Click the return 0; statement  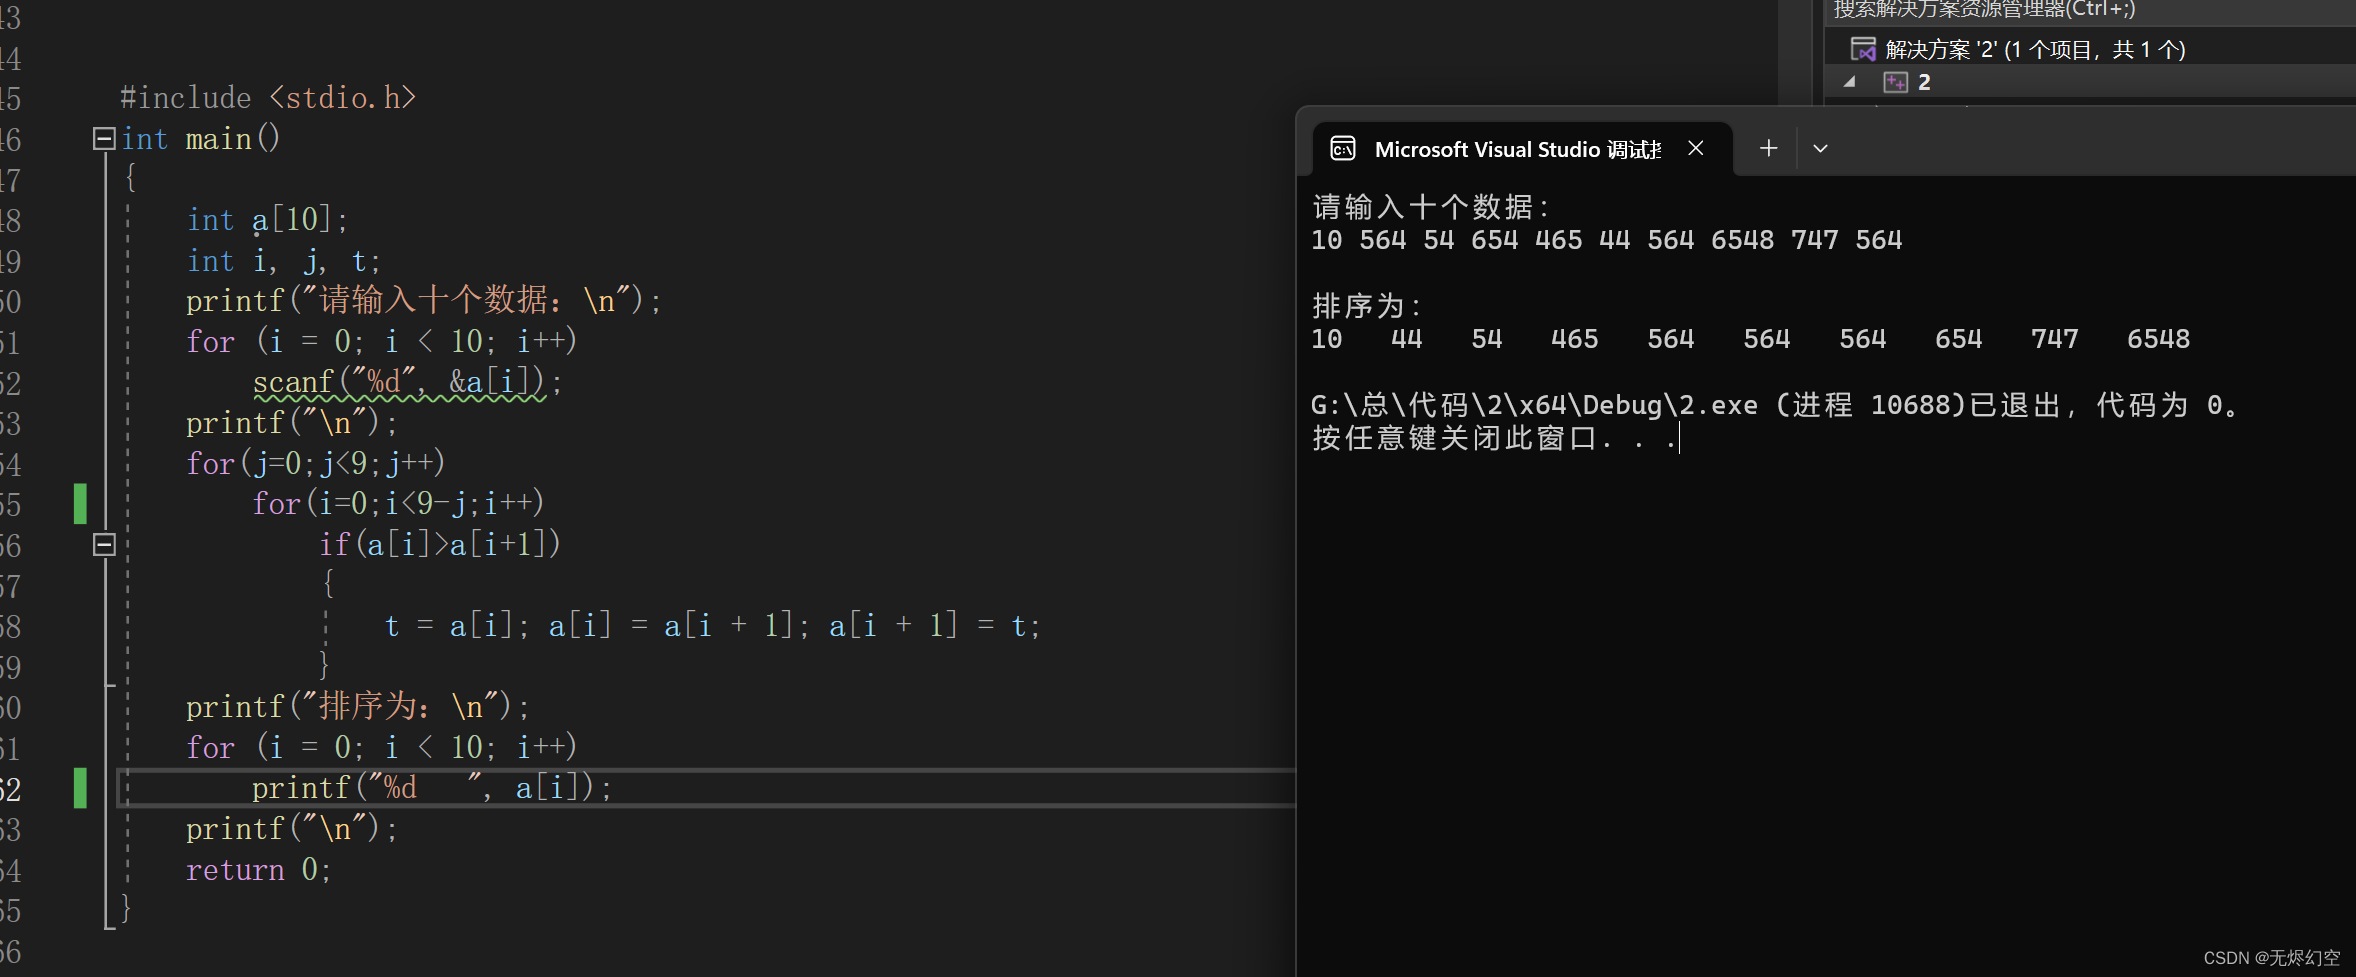(x=258, y=870)
